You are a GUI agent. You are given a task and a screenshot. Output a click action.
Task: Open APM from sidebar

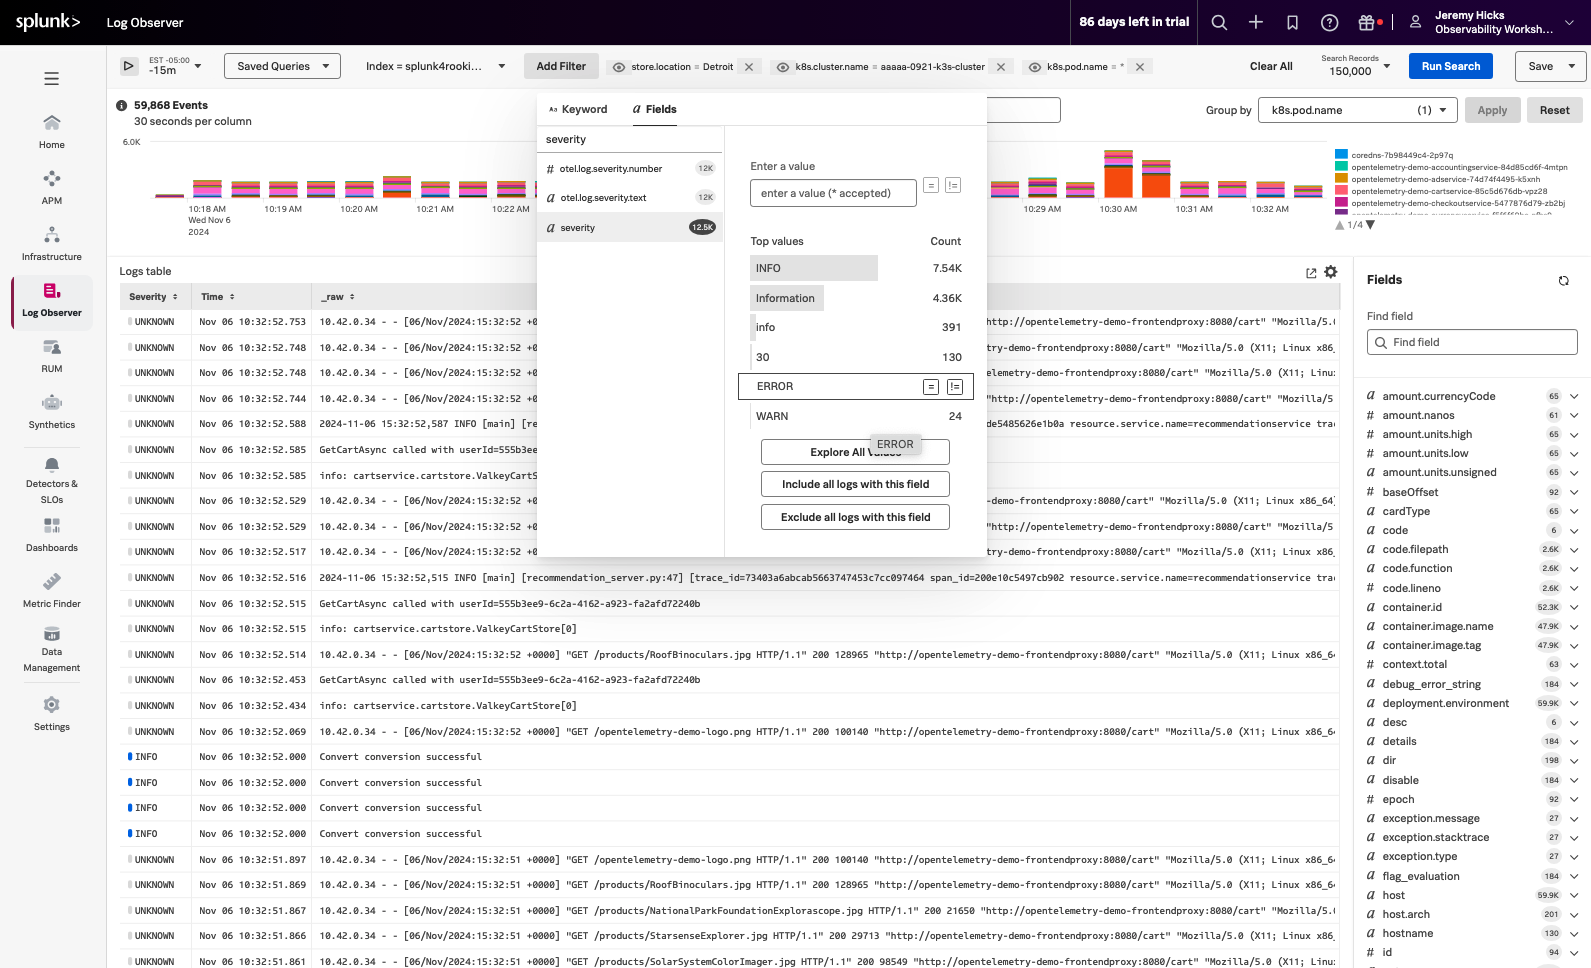52,188
